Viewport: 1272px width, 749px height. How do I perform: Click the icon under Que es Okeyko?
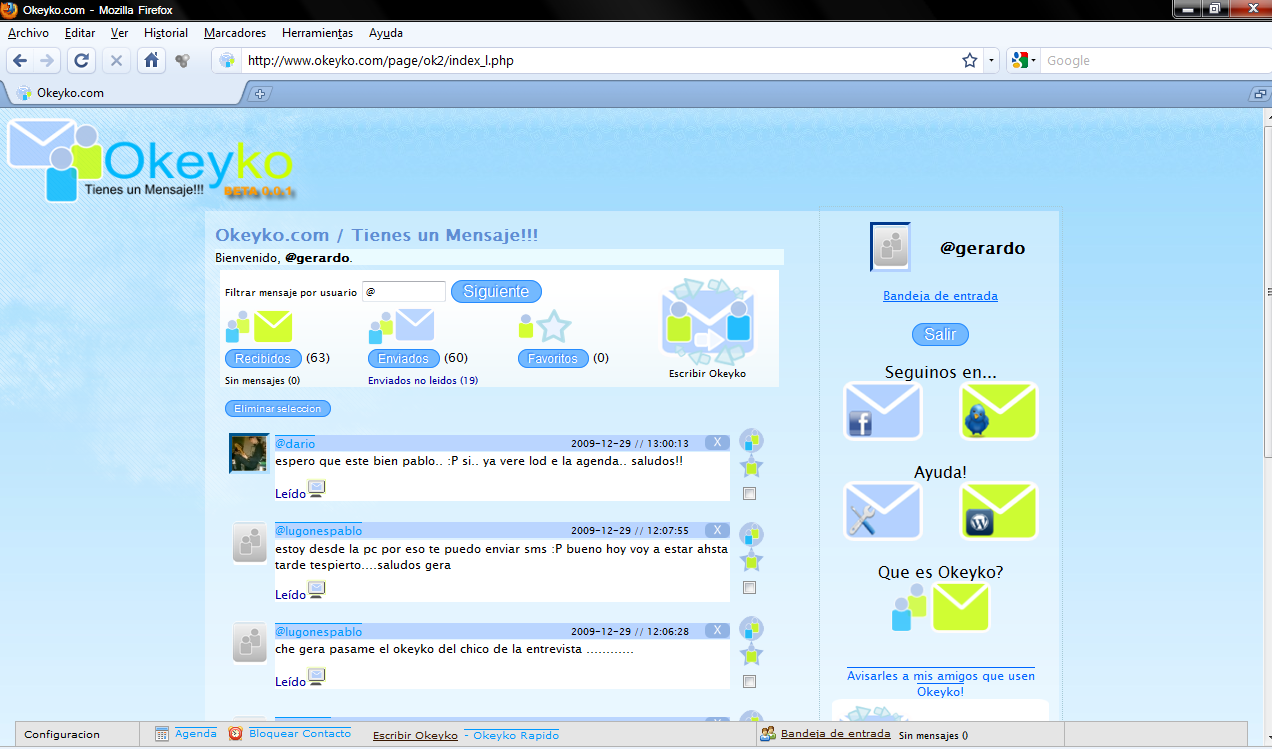[x=940, y=608]
